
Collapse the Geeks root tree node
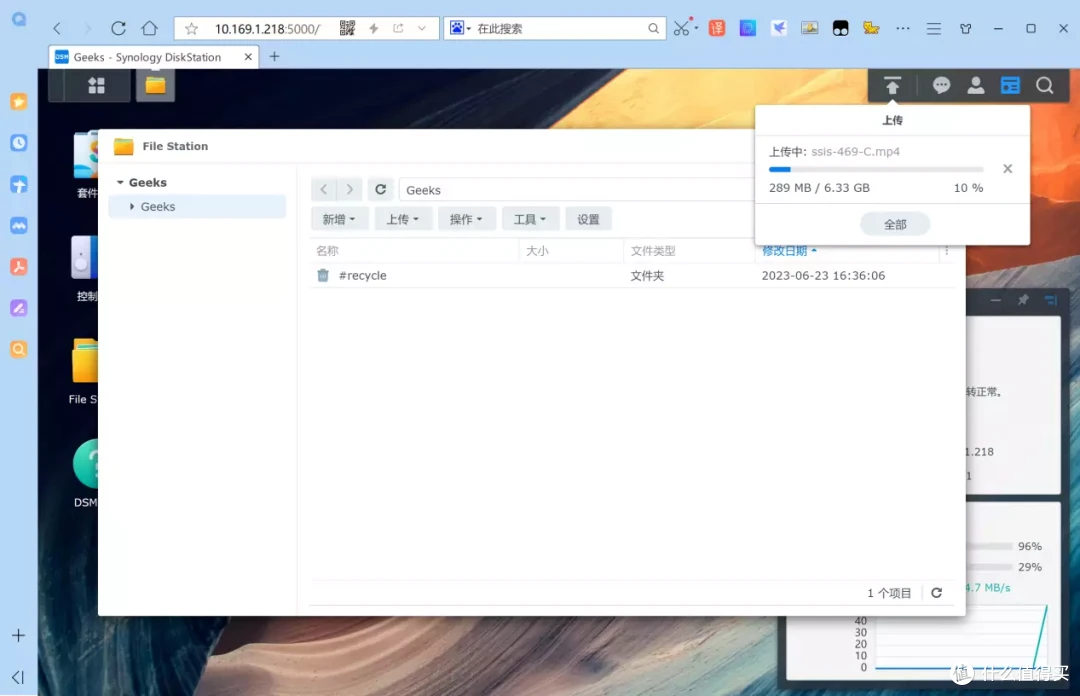coord(120,183)
